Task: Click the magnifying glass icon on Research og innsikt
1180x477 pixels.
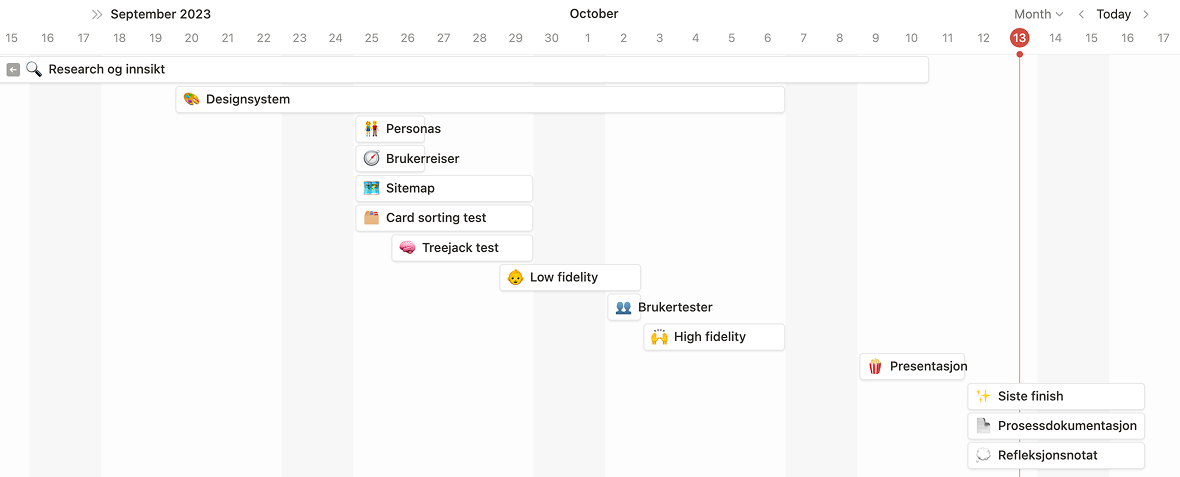Action: 34,70
